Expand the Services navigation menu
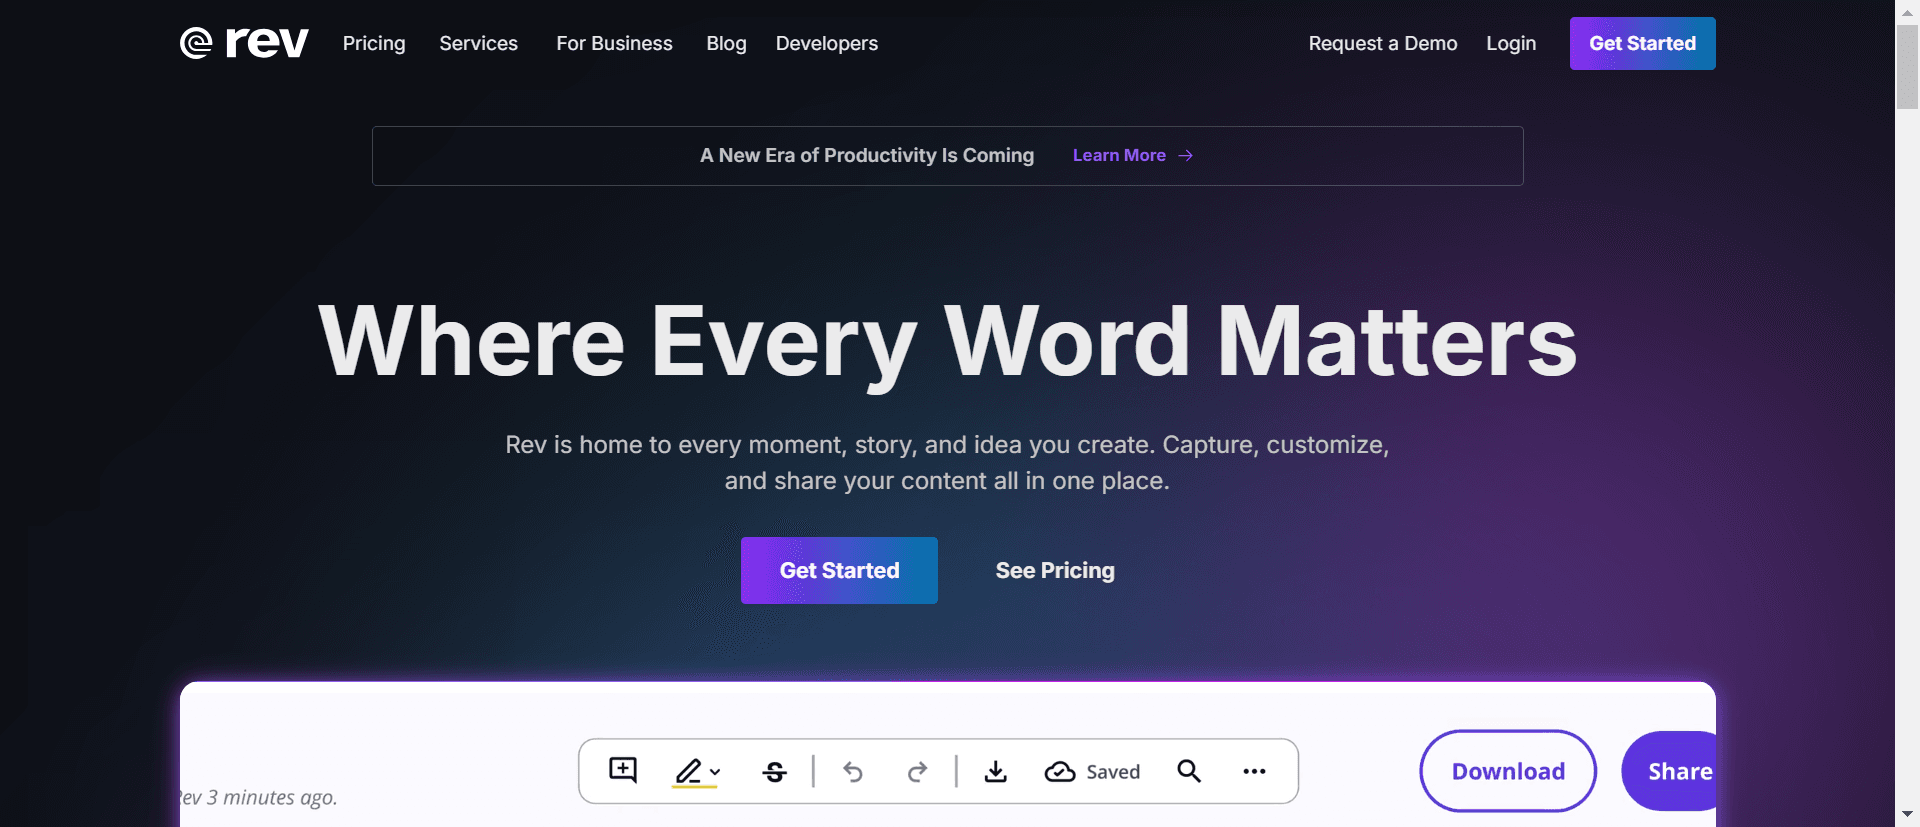Screen dimensions: 1920x827 tap(478, 43)
